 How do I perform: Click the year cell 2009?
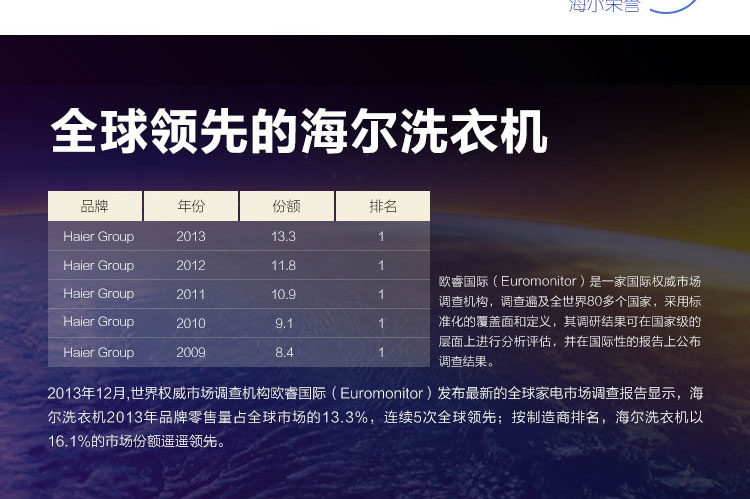coord(191,353)
